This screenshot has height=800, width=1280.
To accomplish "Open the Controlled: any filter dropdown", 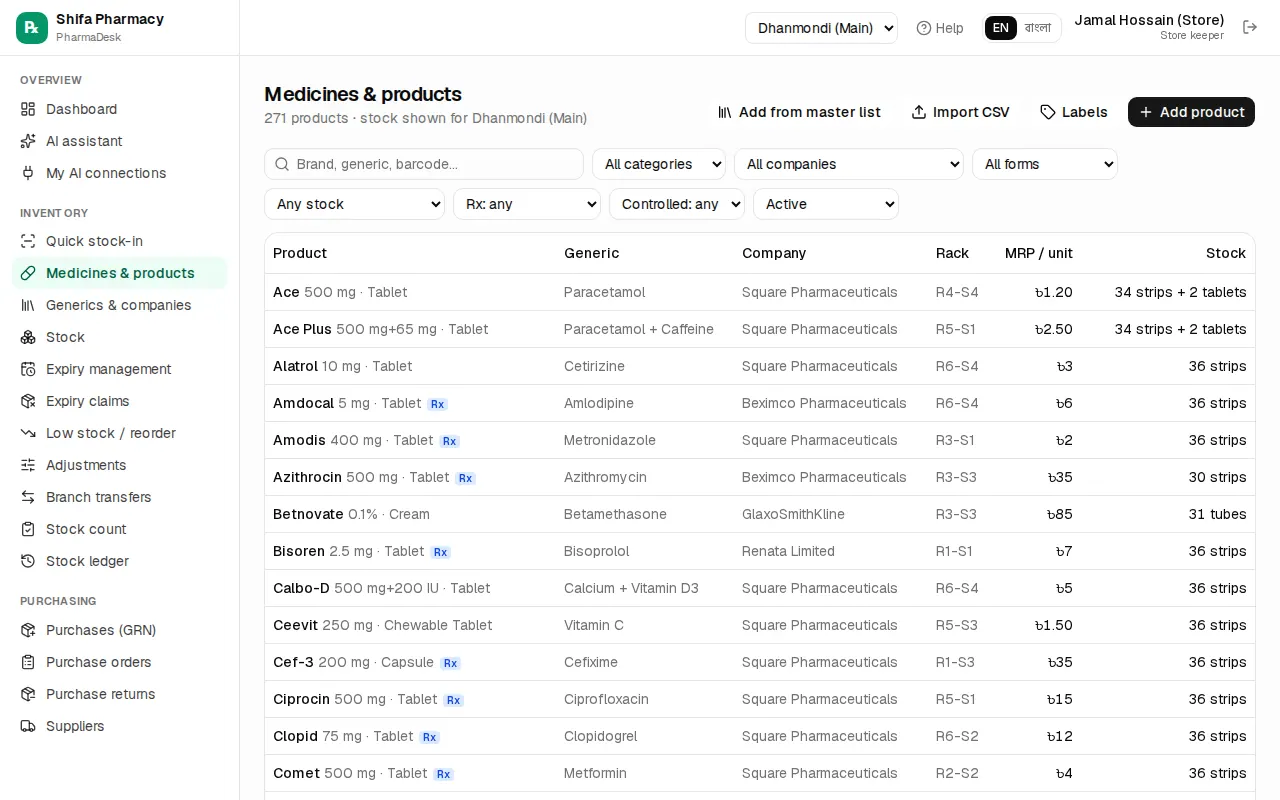I will click(x=677, y=204).
